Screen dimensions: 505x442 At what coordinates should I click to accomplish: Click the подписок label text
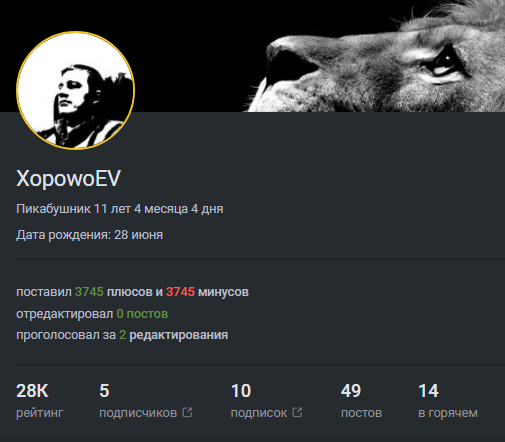259,413
